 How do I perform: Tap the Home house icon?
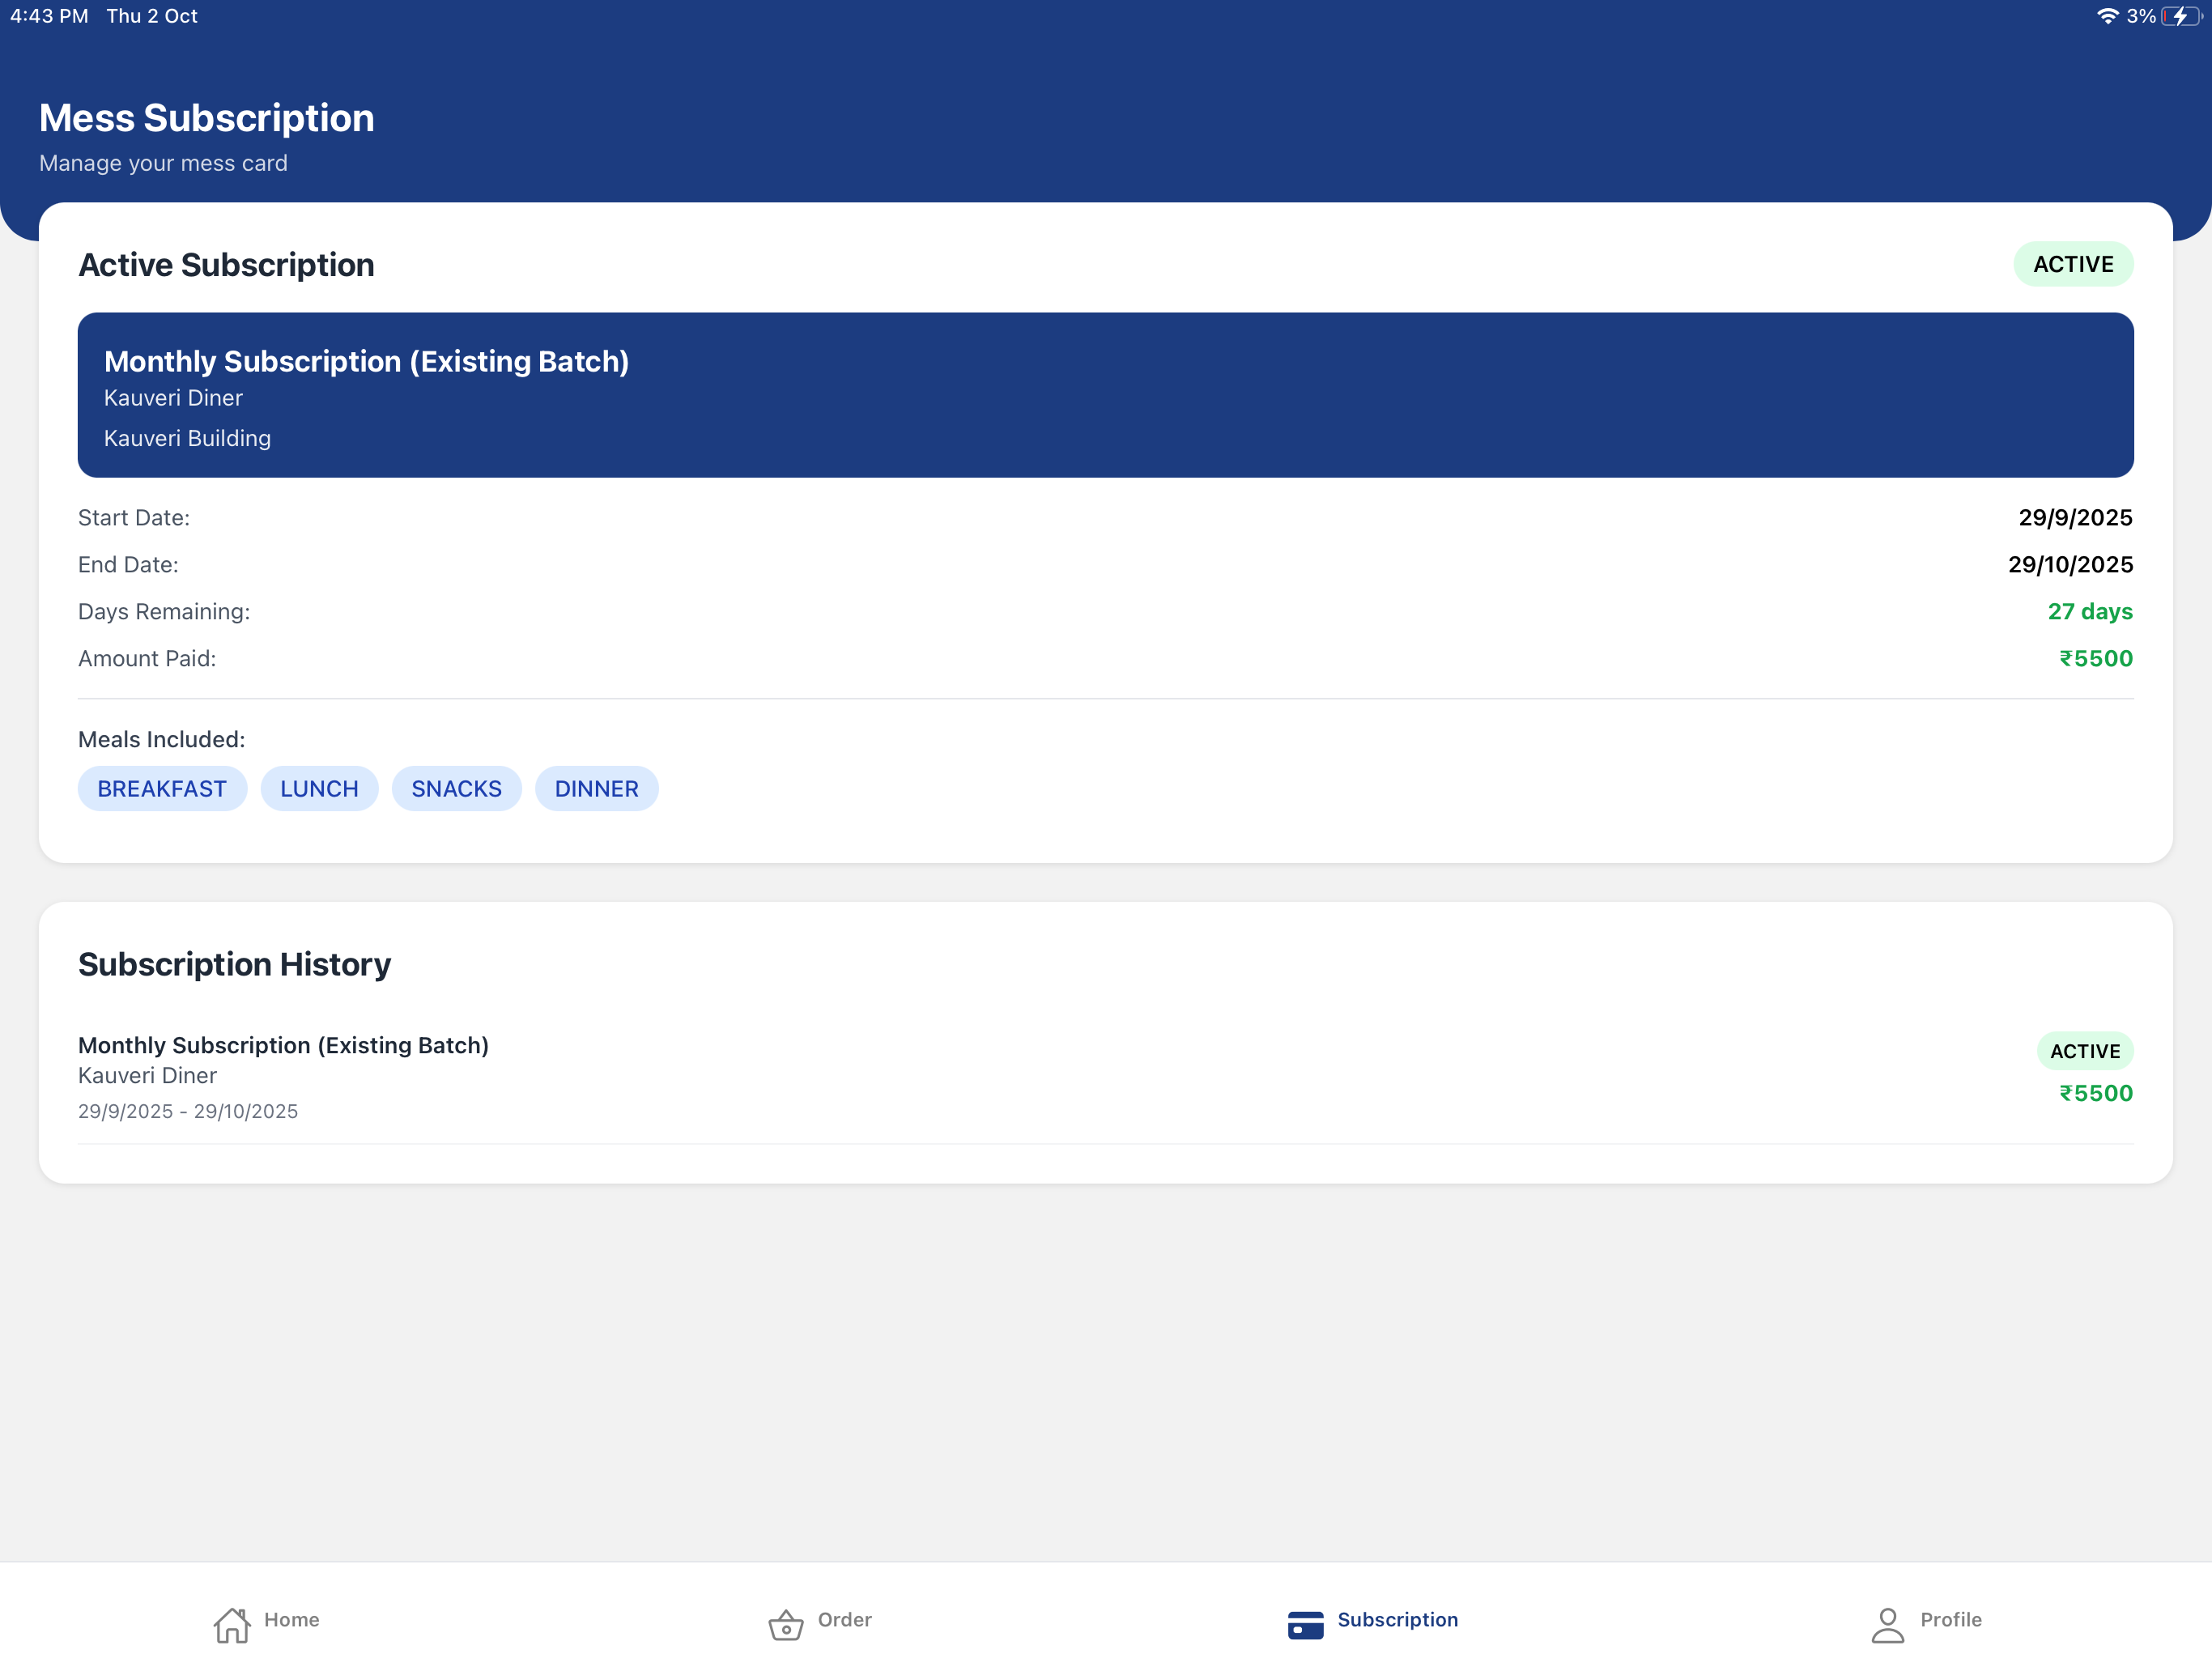pyautogui.click(x=232, y=1625)
